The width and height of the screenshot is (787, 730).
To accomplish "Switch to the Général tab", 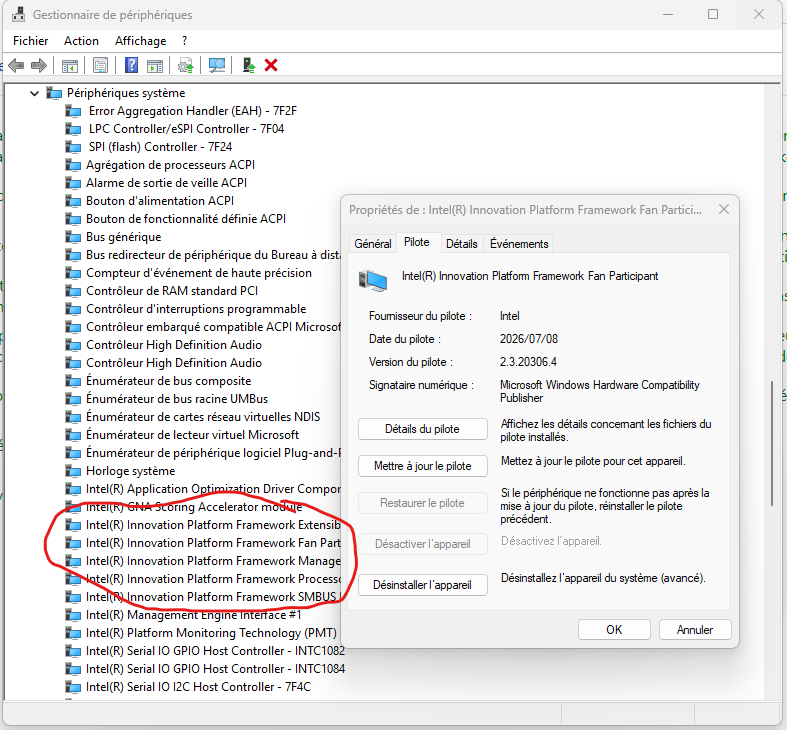I will coord(372,244).
